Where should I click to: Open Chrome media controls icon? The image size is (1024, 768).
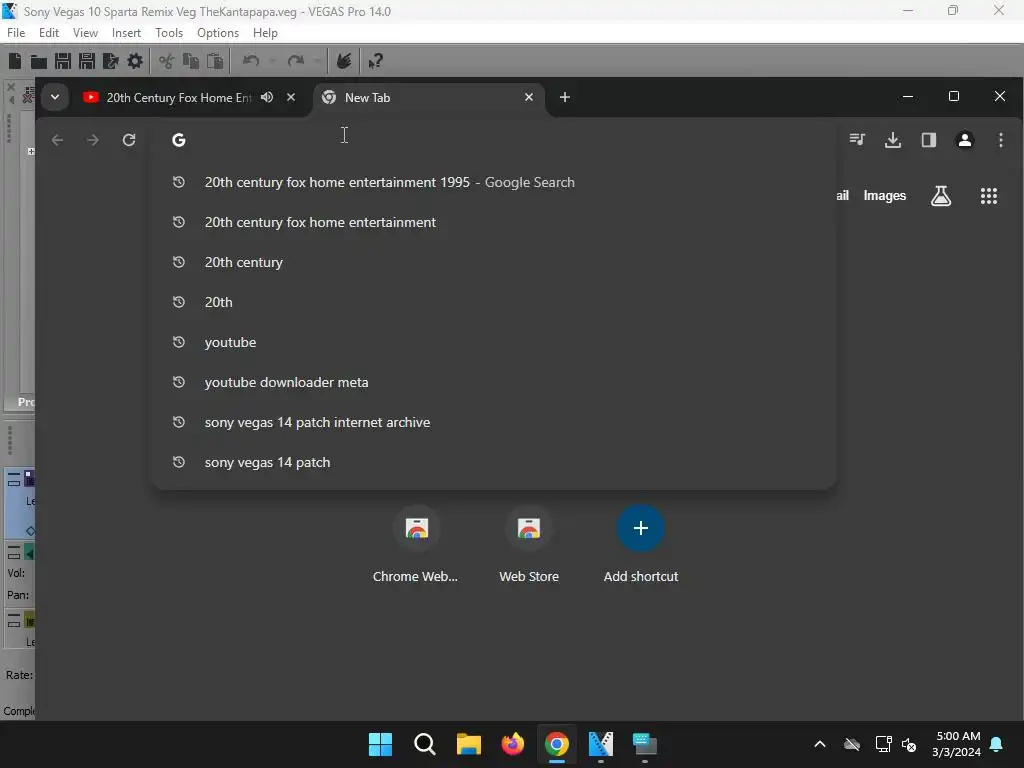point(857,140)
